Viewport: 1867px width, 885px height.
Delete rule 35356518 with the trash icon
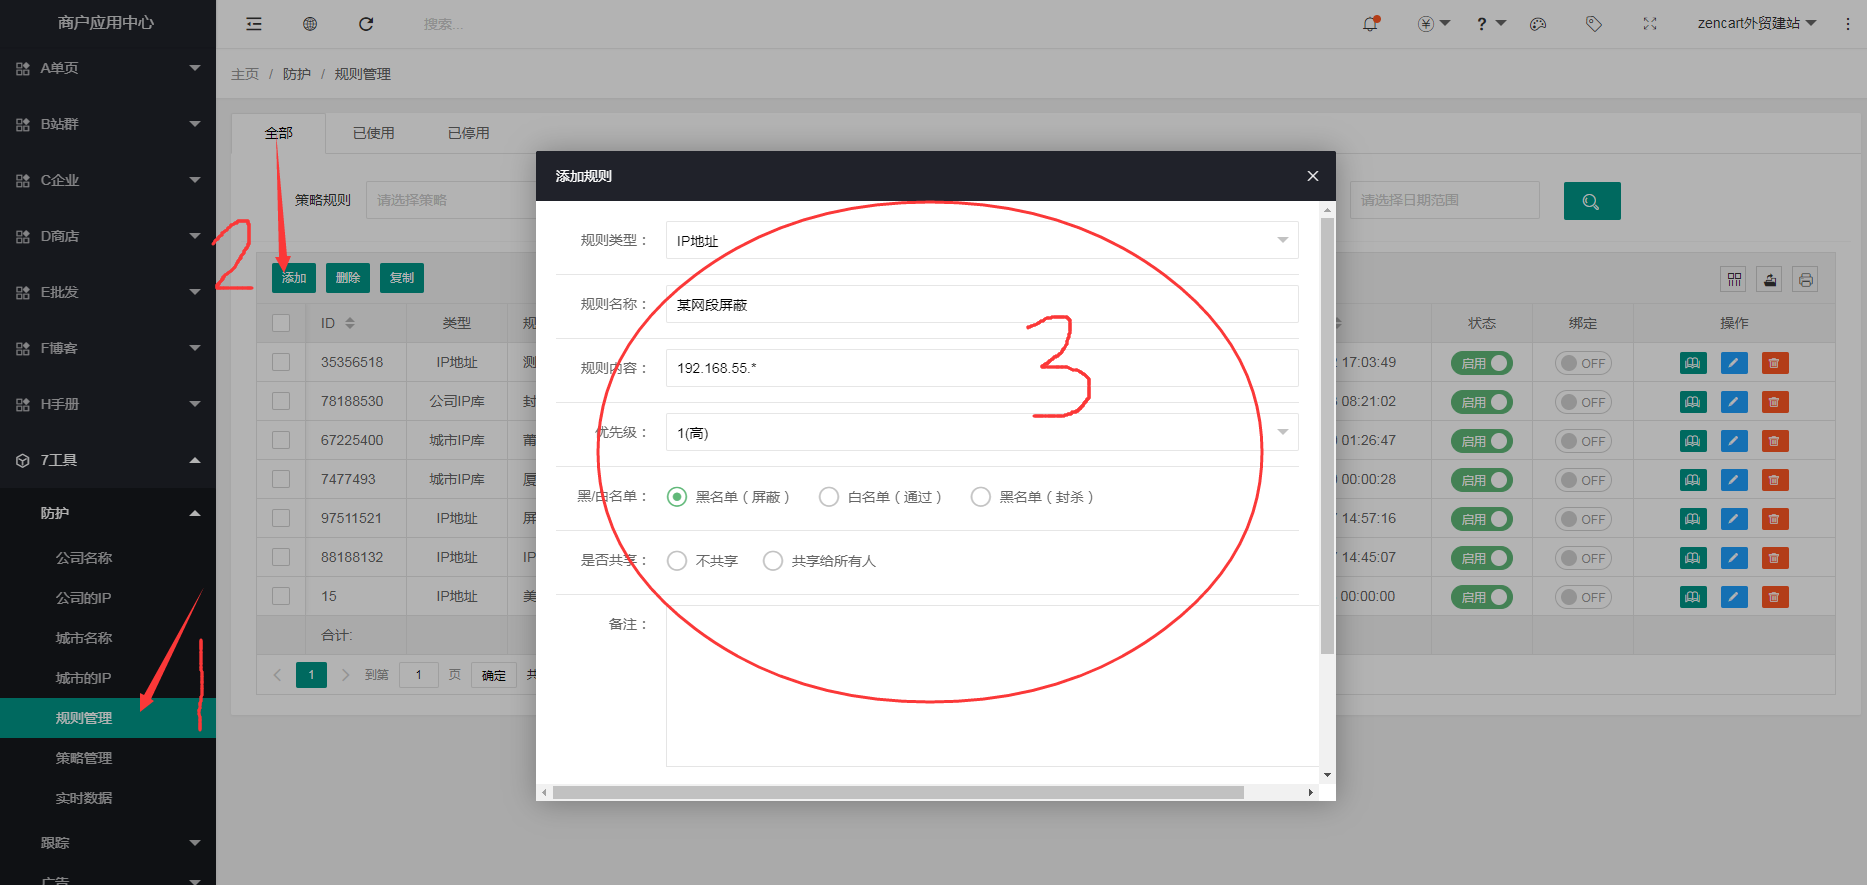1774,363
